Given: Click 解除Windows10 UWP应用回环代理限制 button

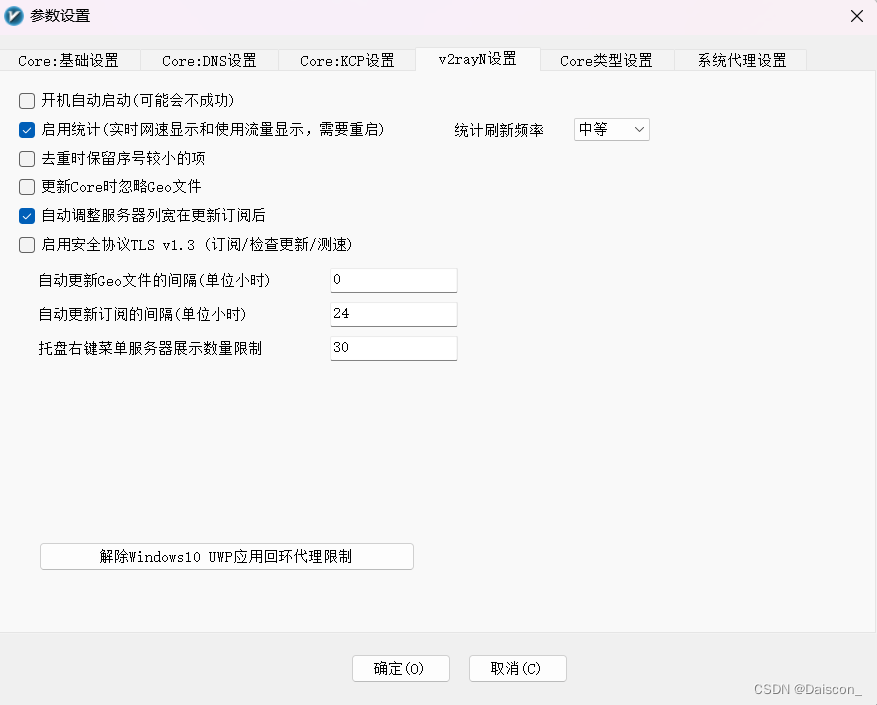Looking at the screenshot, I should 227,557.
